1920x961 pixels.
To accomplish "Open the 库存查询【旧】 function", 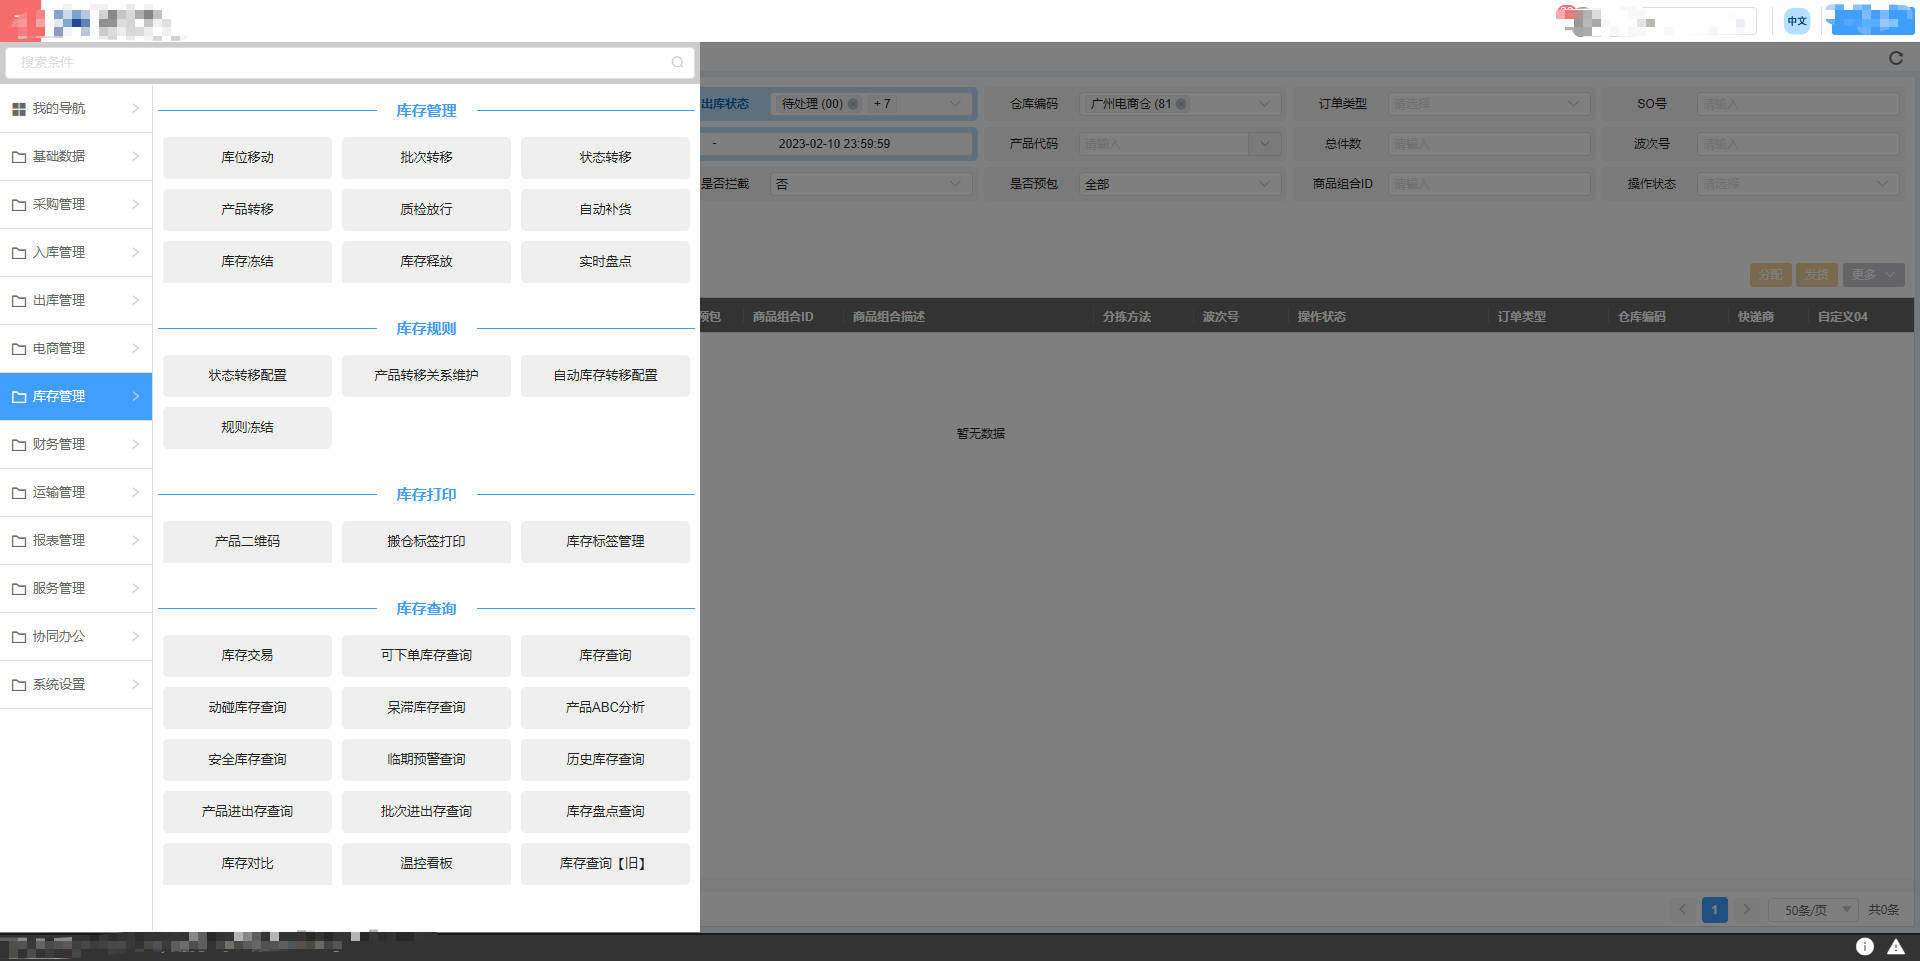I will [605, 864].
